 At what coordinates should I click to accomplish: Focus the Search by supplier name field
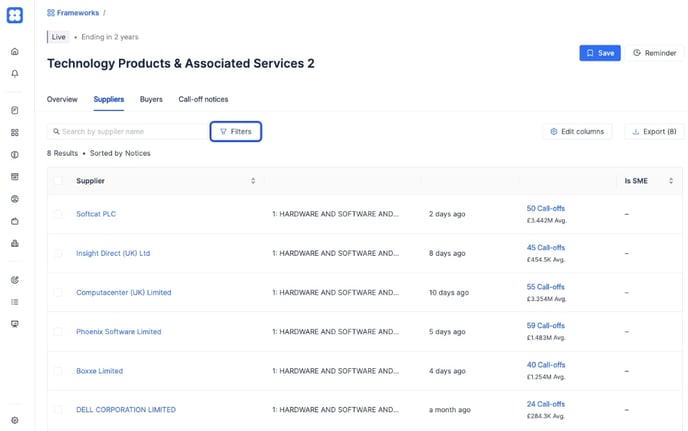click(x=128, y=131)
